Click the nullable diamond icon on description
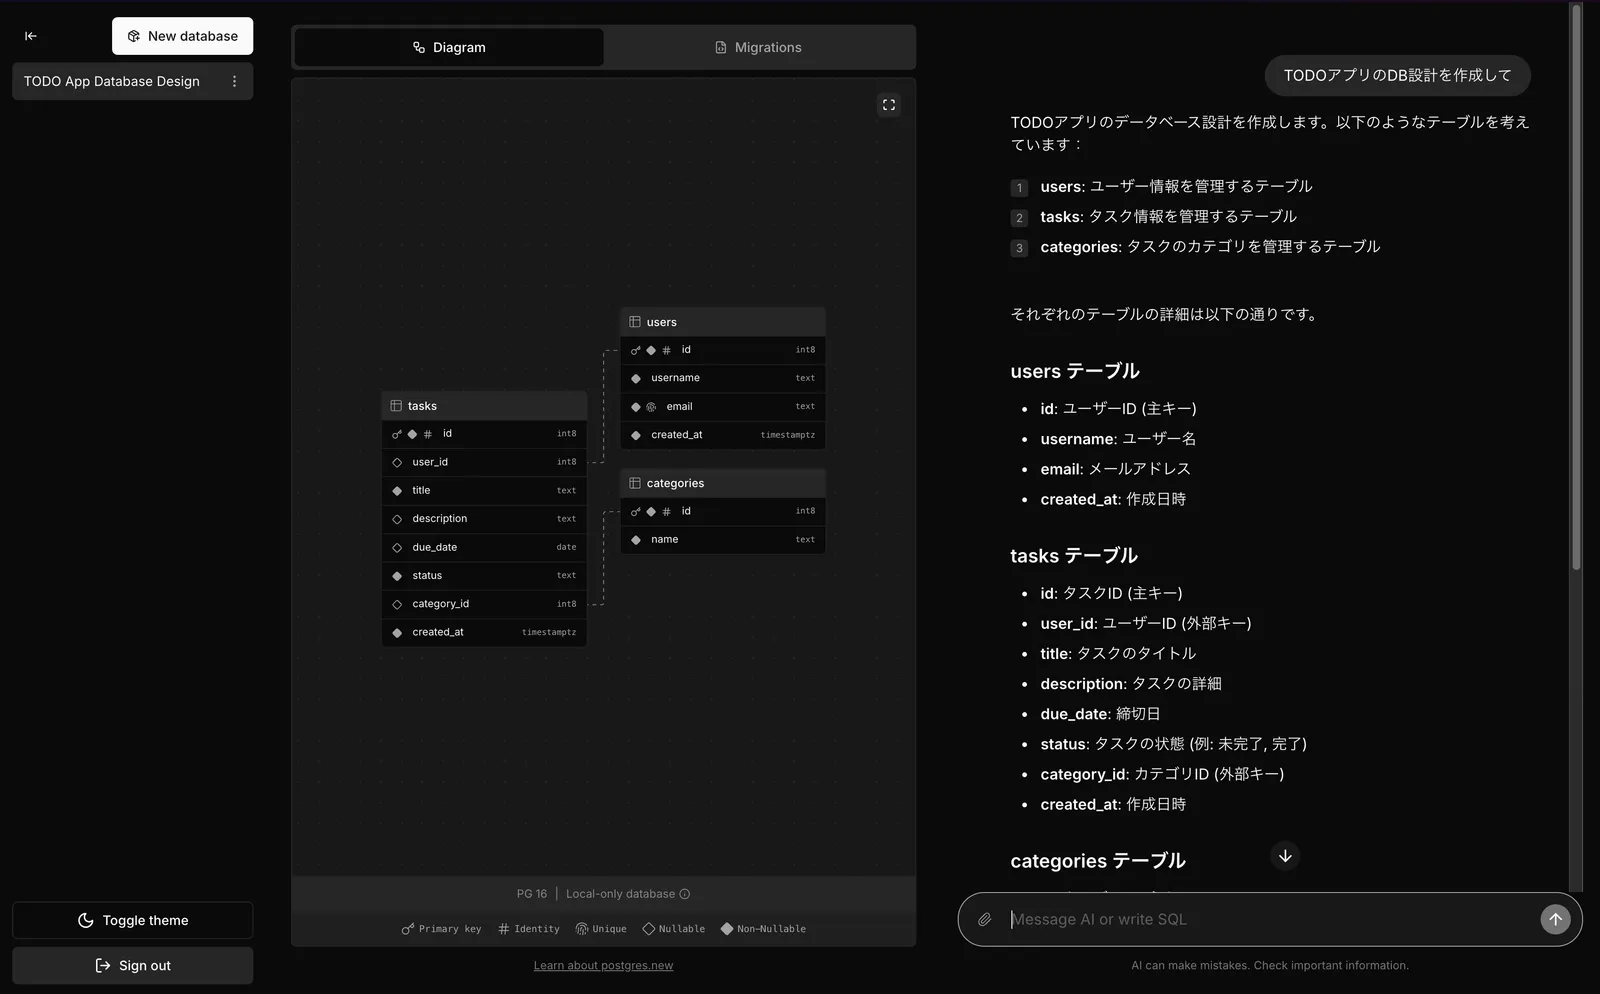The image size is (1600, 994). (x=397, y=519)
